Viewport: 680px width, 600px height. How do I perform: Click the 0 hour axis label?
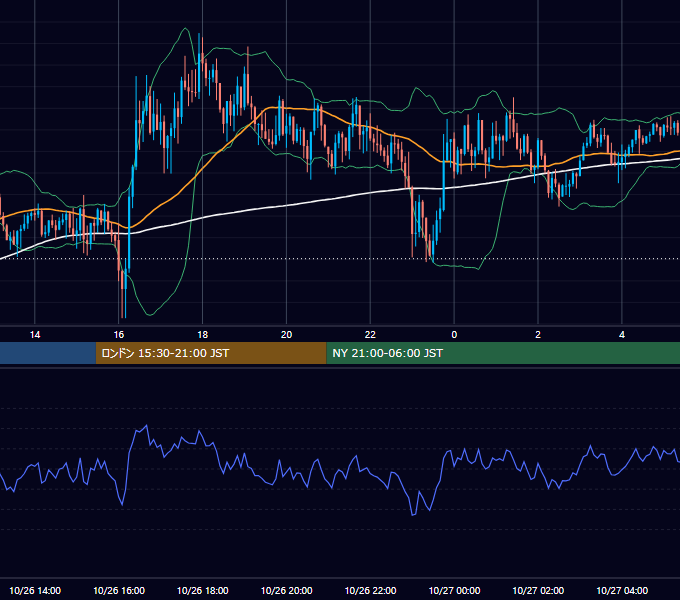pyautogui.click(x=454, y=335)
